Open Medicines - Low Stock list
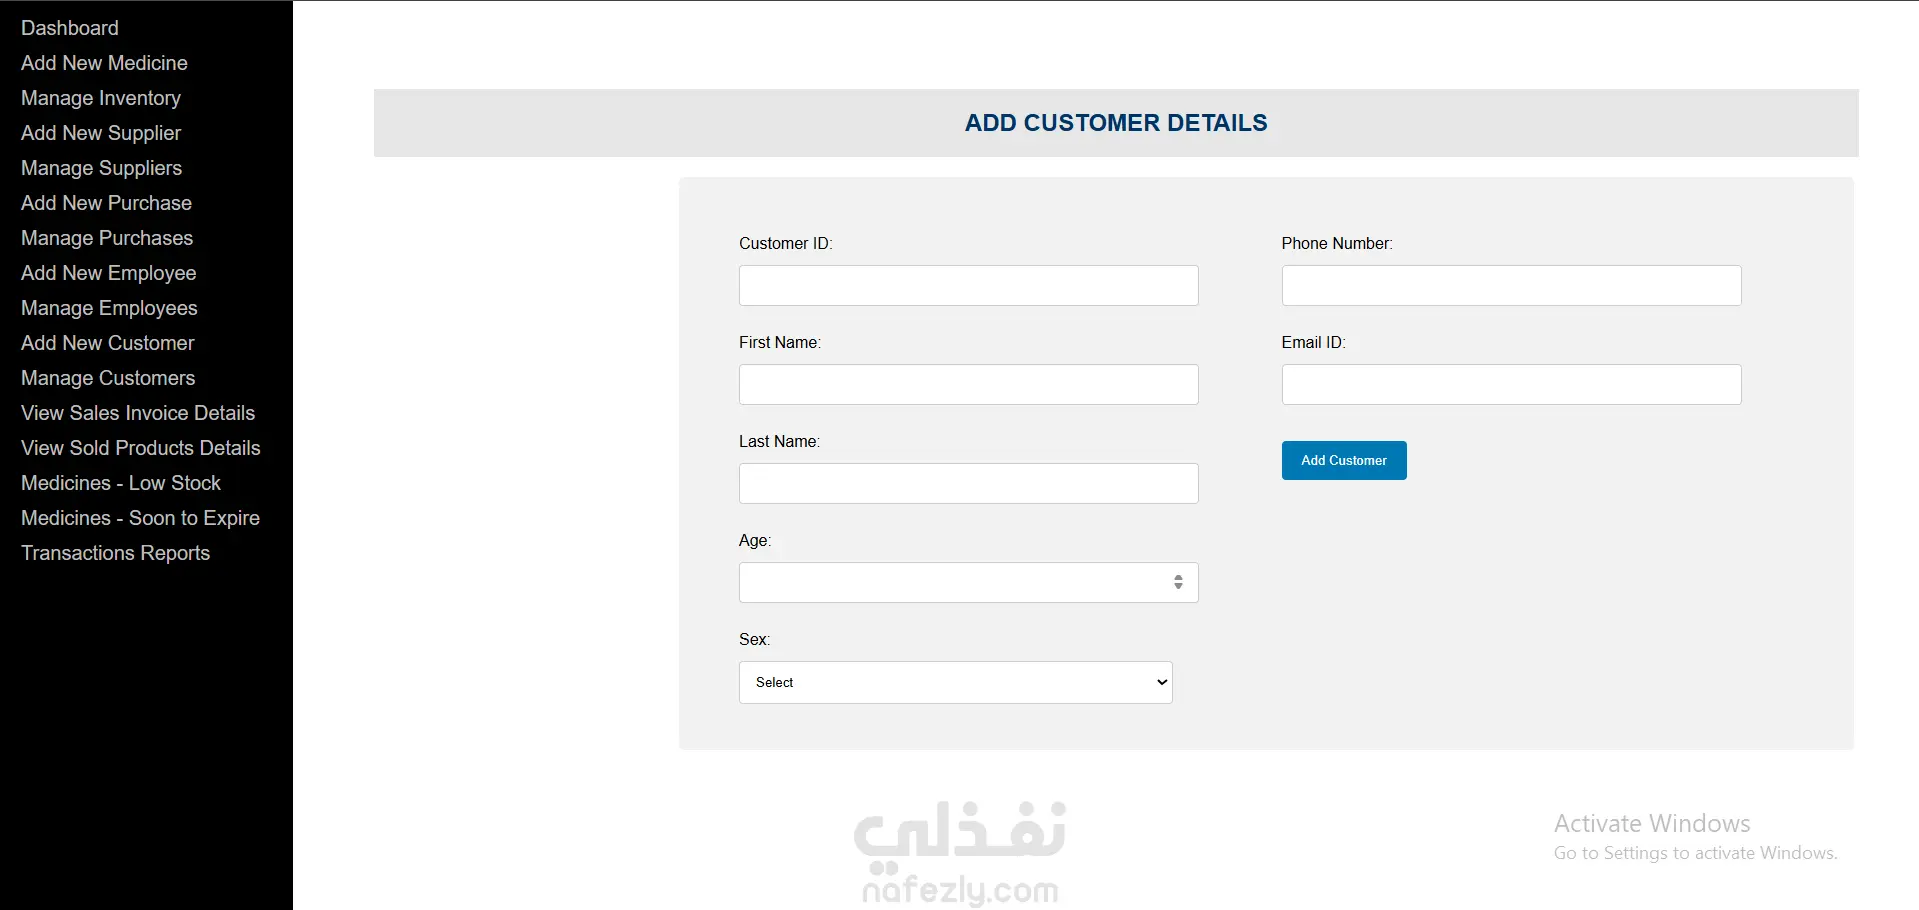This screenshot has height=910, width=1919. (x=121, y=483)
